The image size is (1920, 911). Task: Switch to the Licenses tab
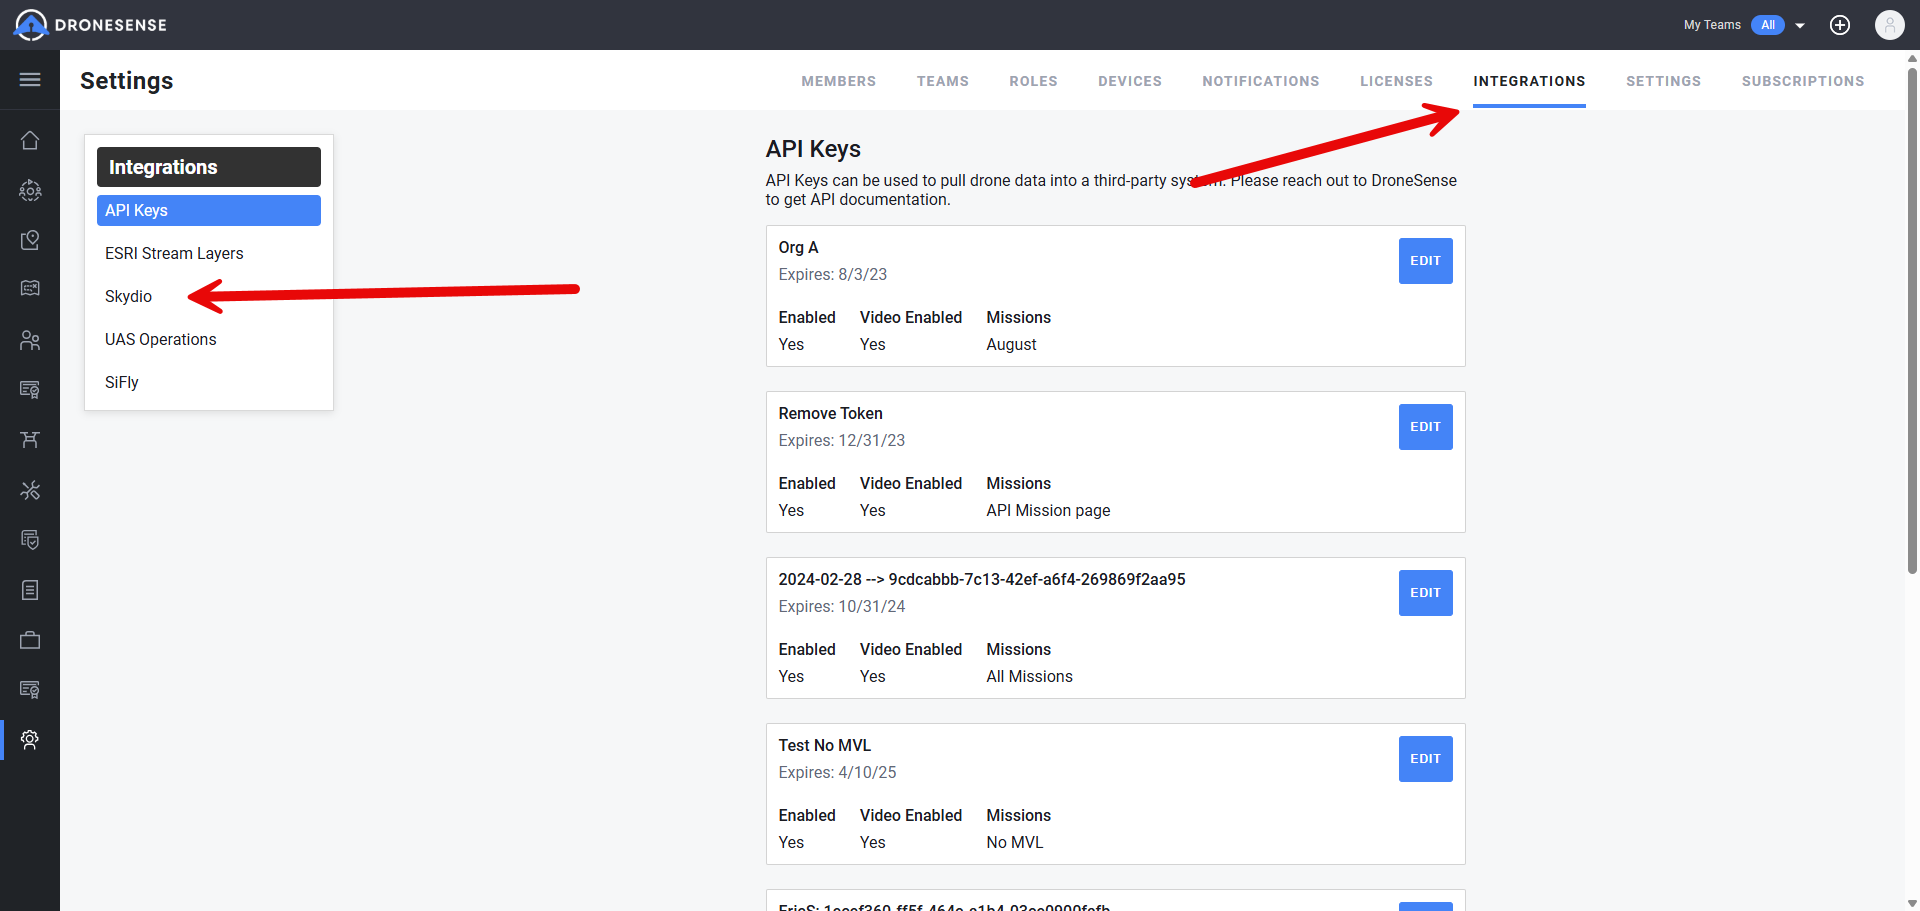(x=1396, y=81)
